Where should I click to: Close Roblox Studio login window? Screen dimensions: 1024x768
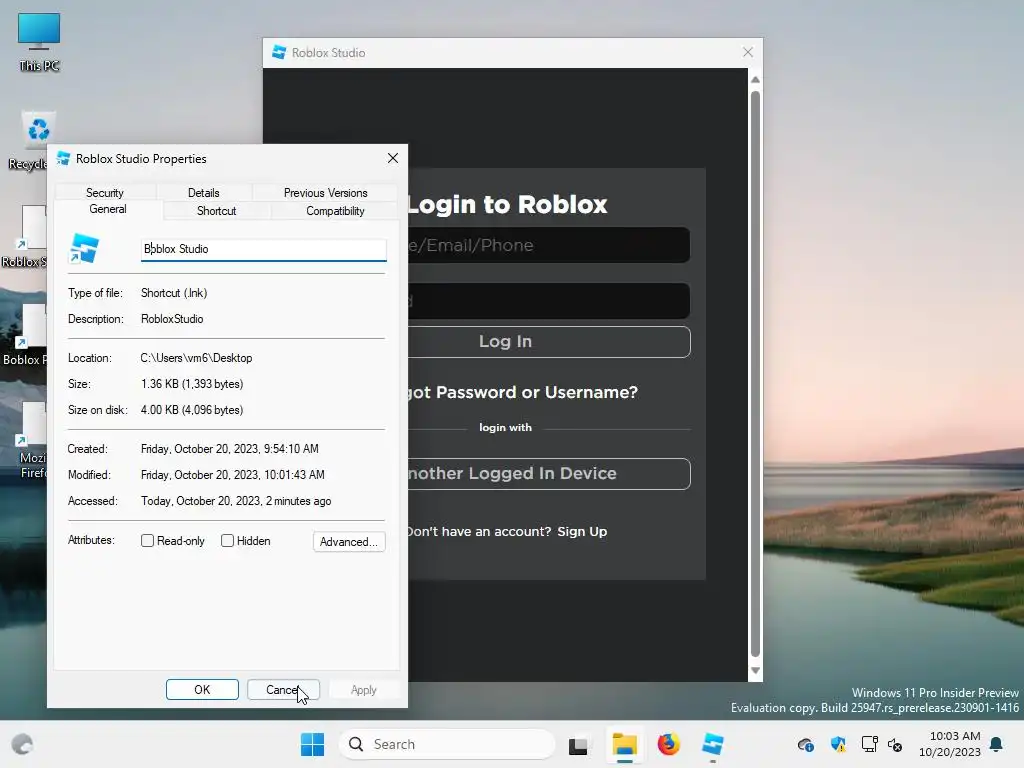pos(748,52)
